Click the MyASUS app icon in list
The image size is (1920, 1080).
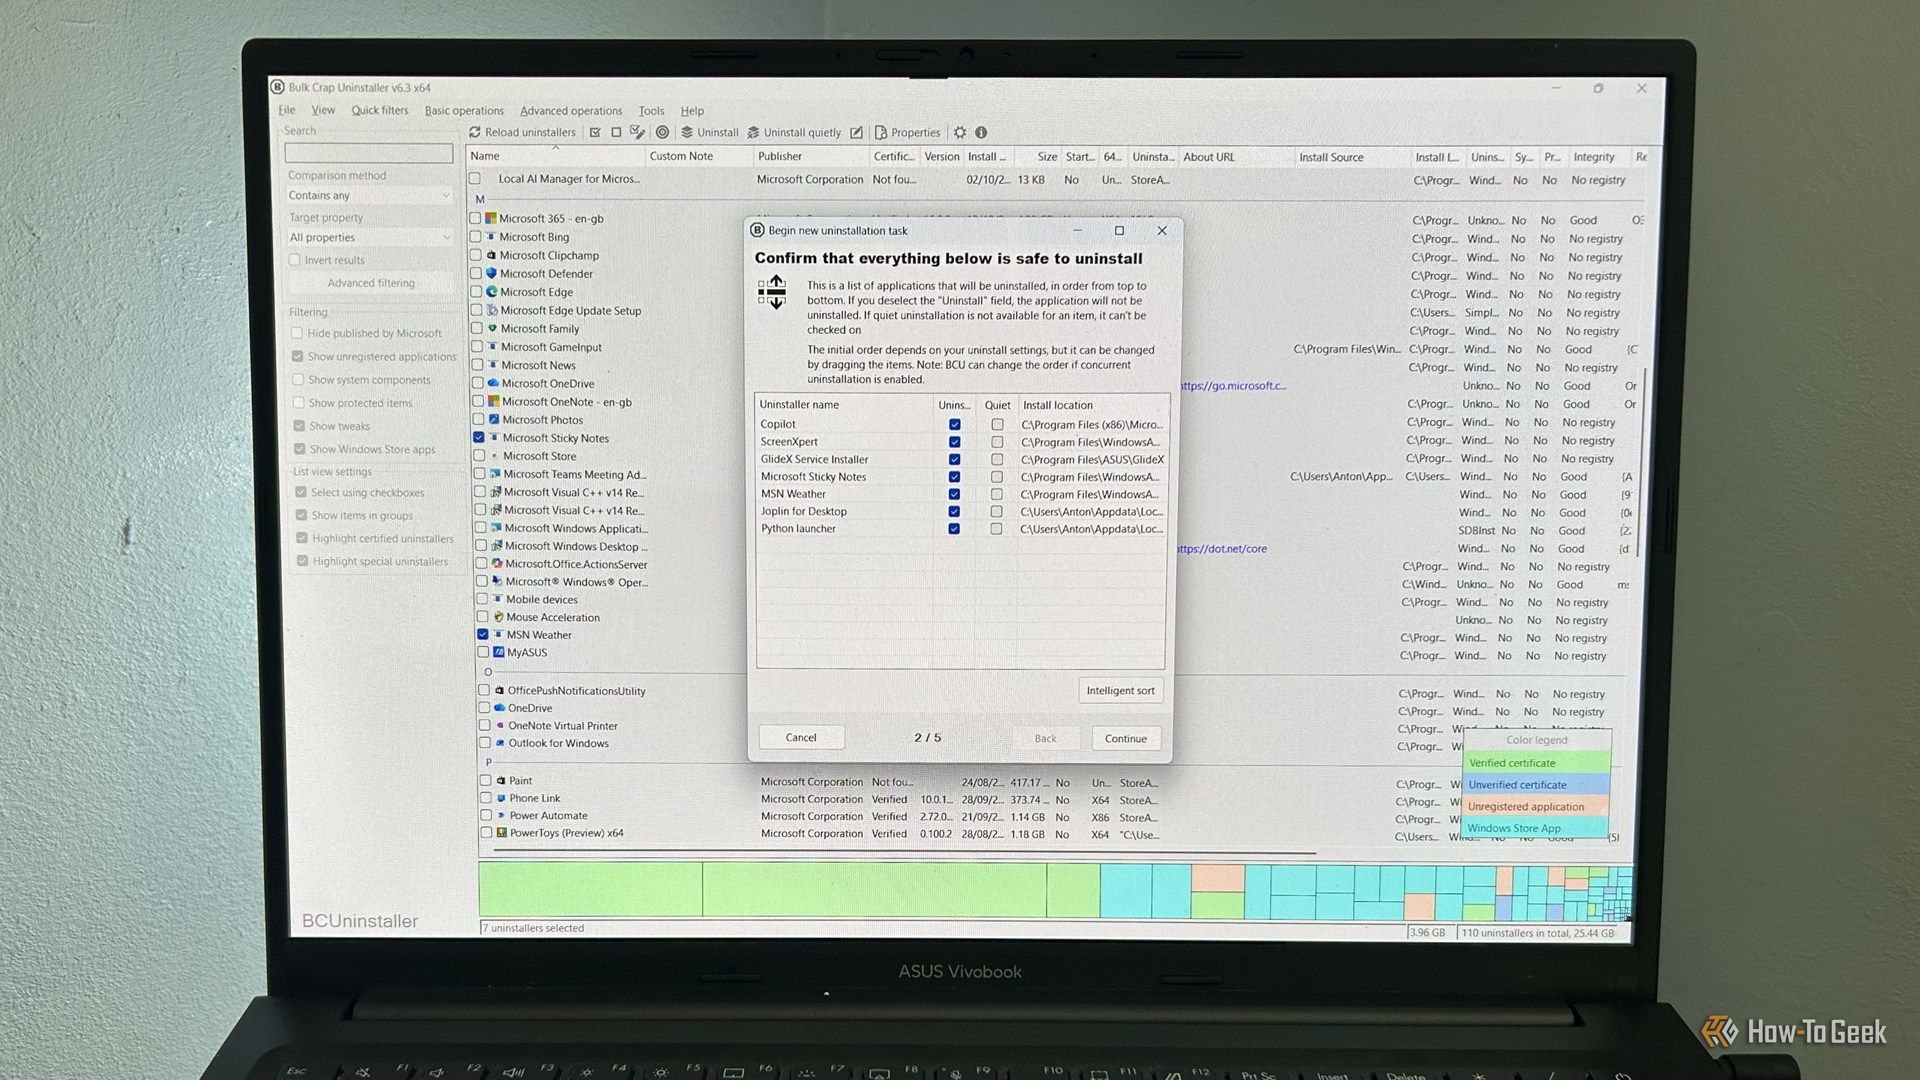point(499,652)
